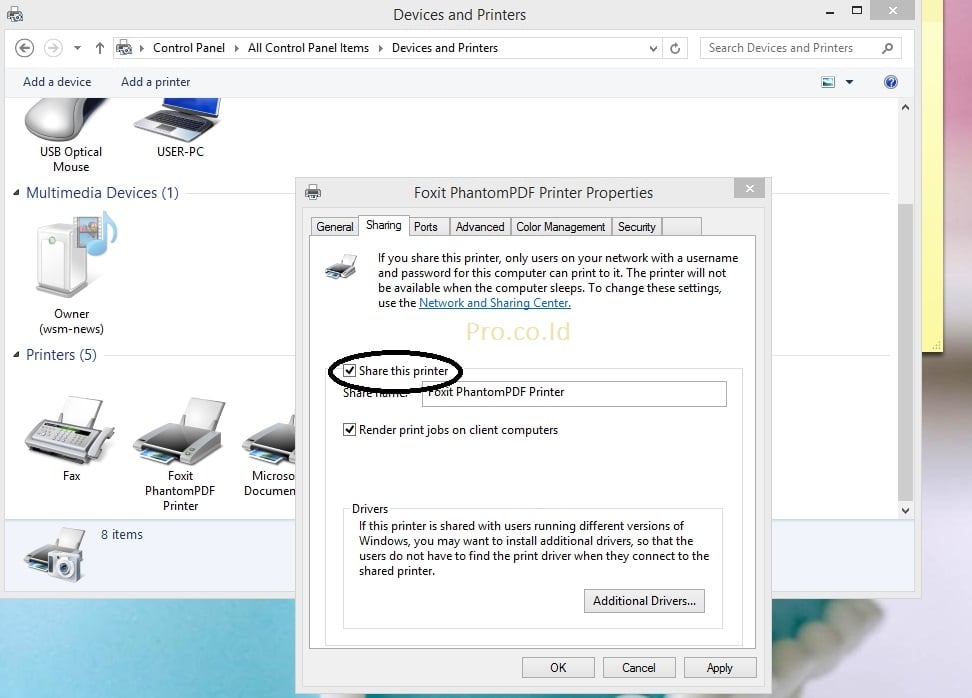Select the Fax printer icon
The width and height of the screenshot is (972, 698).
71,439
